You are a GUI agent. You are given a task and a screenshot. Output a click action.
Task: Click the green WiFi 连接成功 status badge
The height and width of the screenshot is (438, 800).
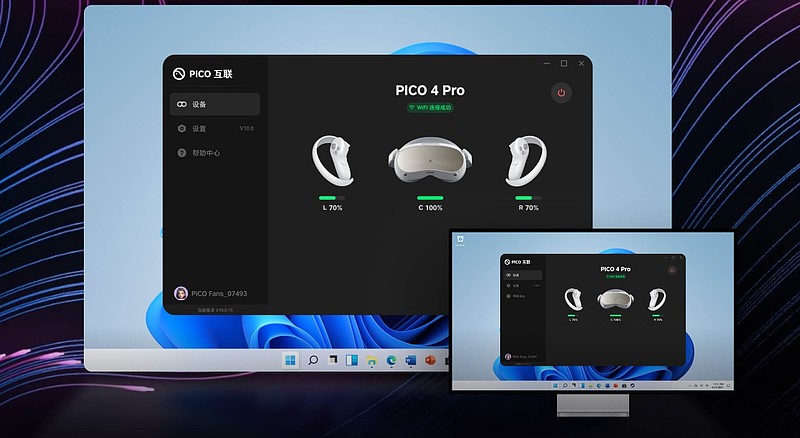tap(430, 108)
